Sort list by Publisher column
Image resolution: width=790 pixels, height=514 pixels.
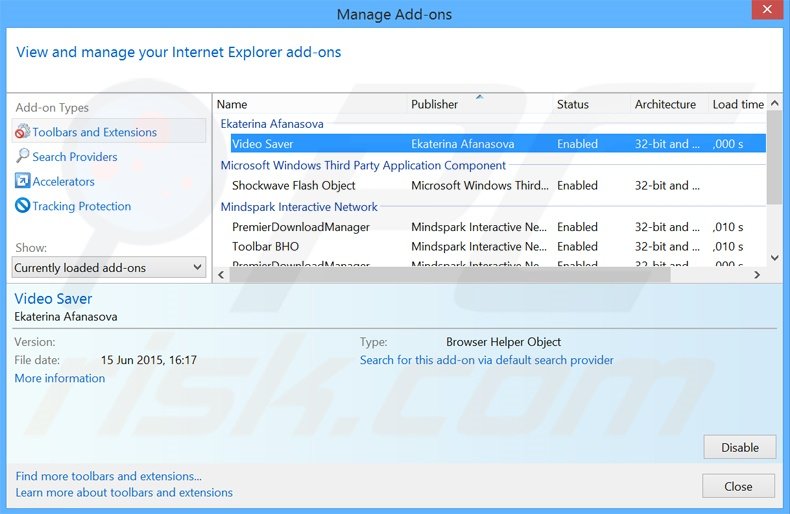click(434, 104)
